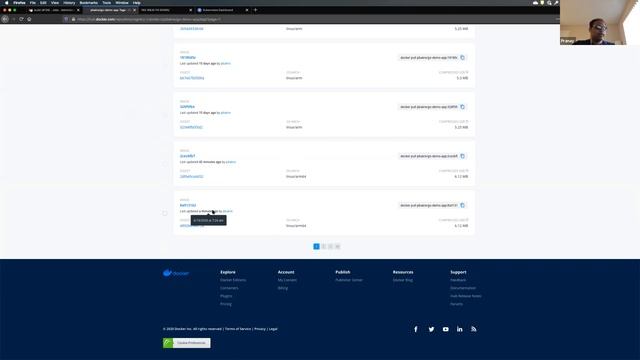Open the Docker LinkedIn page
The image size is (640, 360).
click(x=460, y=329)
